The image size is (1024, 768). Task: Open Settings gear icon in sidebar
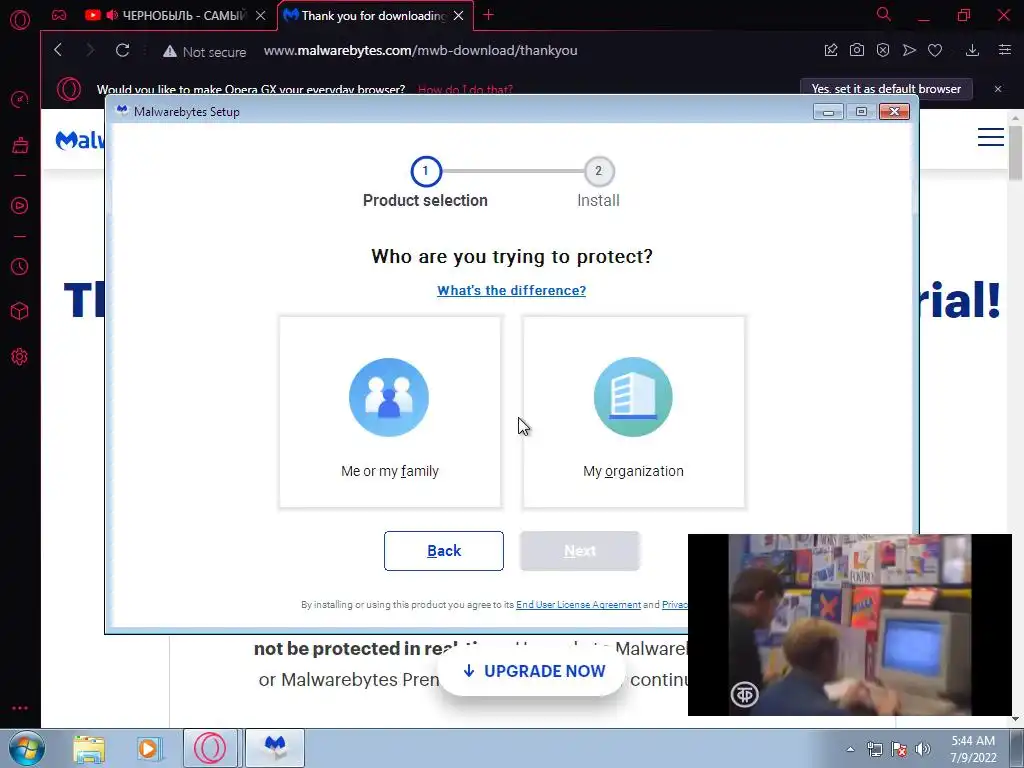20,357
